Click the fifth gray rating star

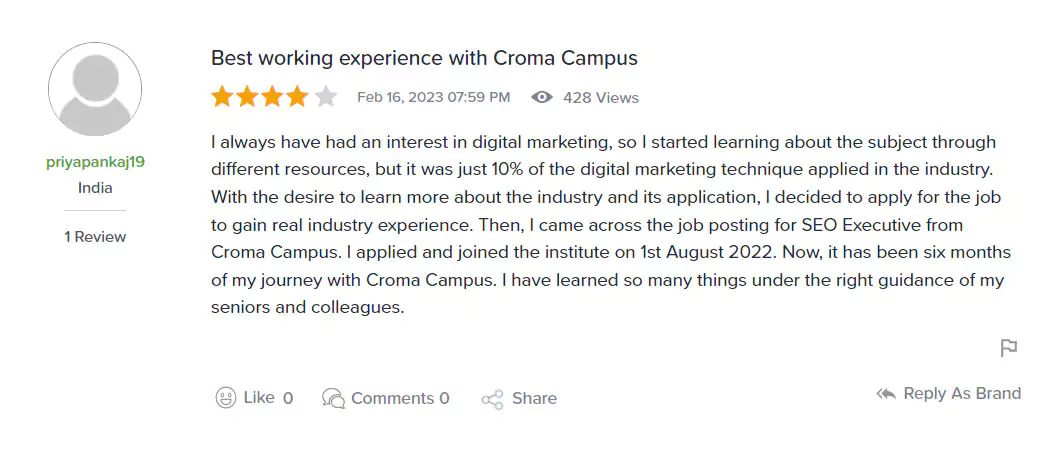(x=326, y=97)
